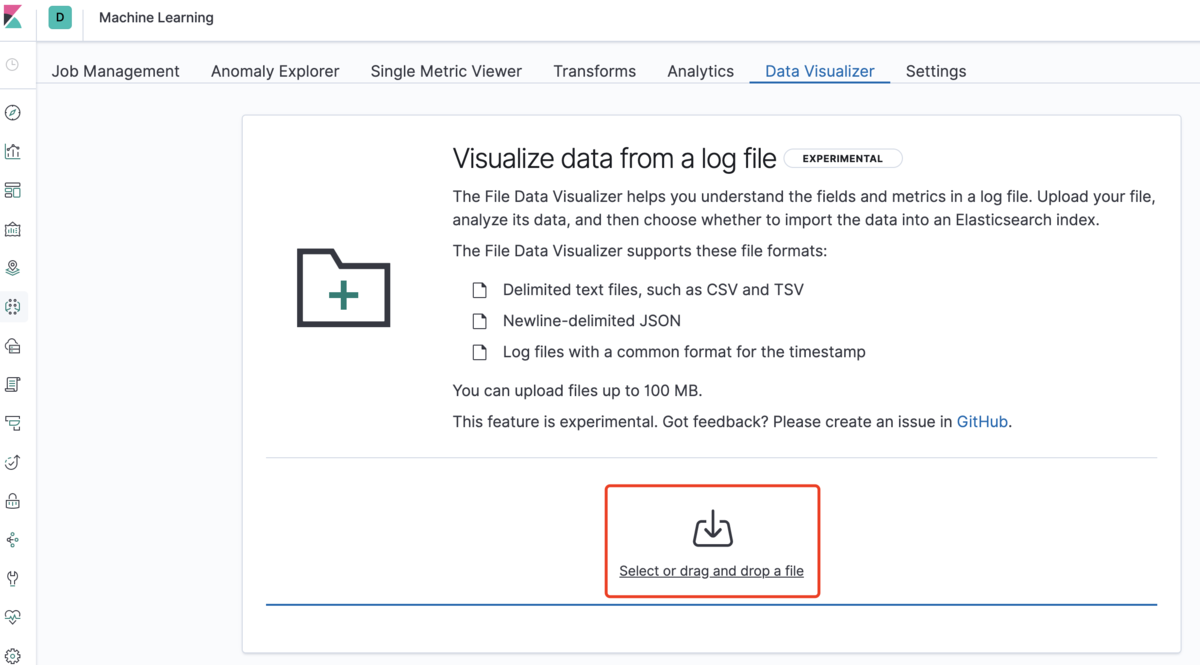
Task: Click the Kibana logo
Action: tap(15, 17)
